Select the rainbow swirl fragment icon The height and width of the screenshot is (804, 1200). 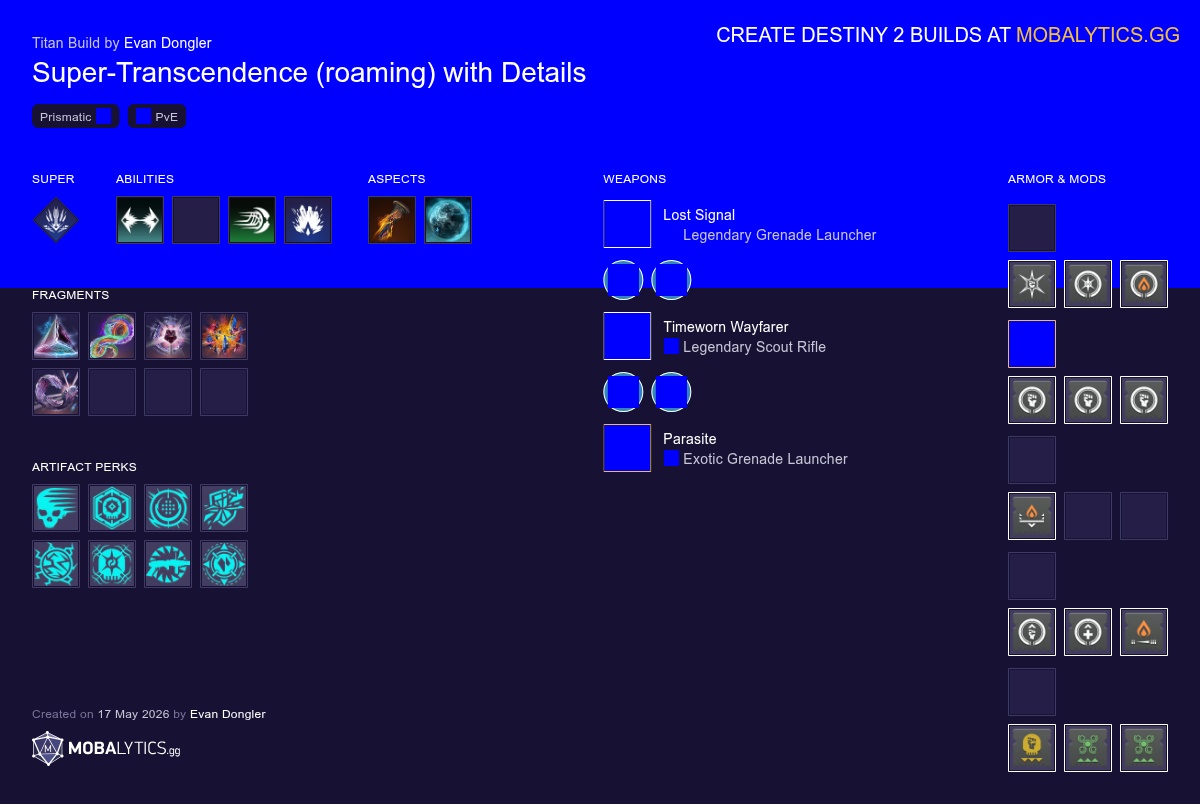[112, 336]
